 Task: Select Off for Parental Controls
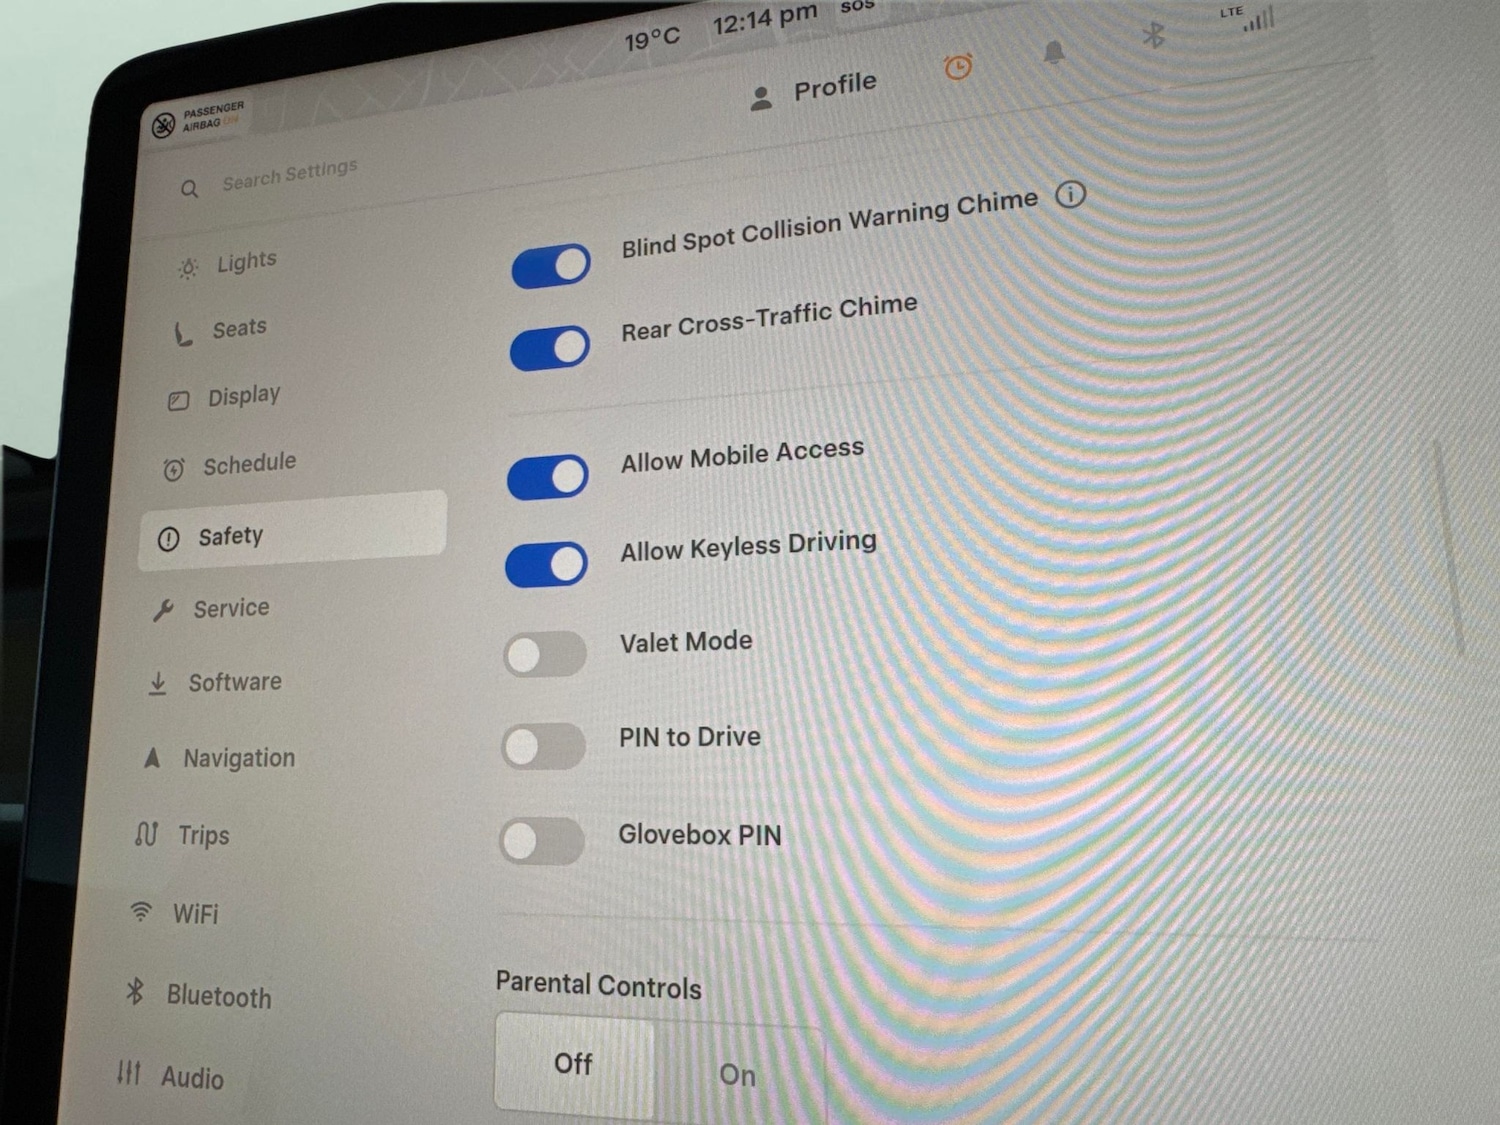coord(574,1063)
